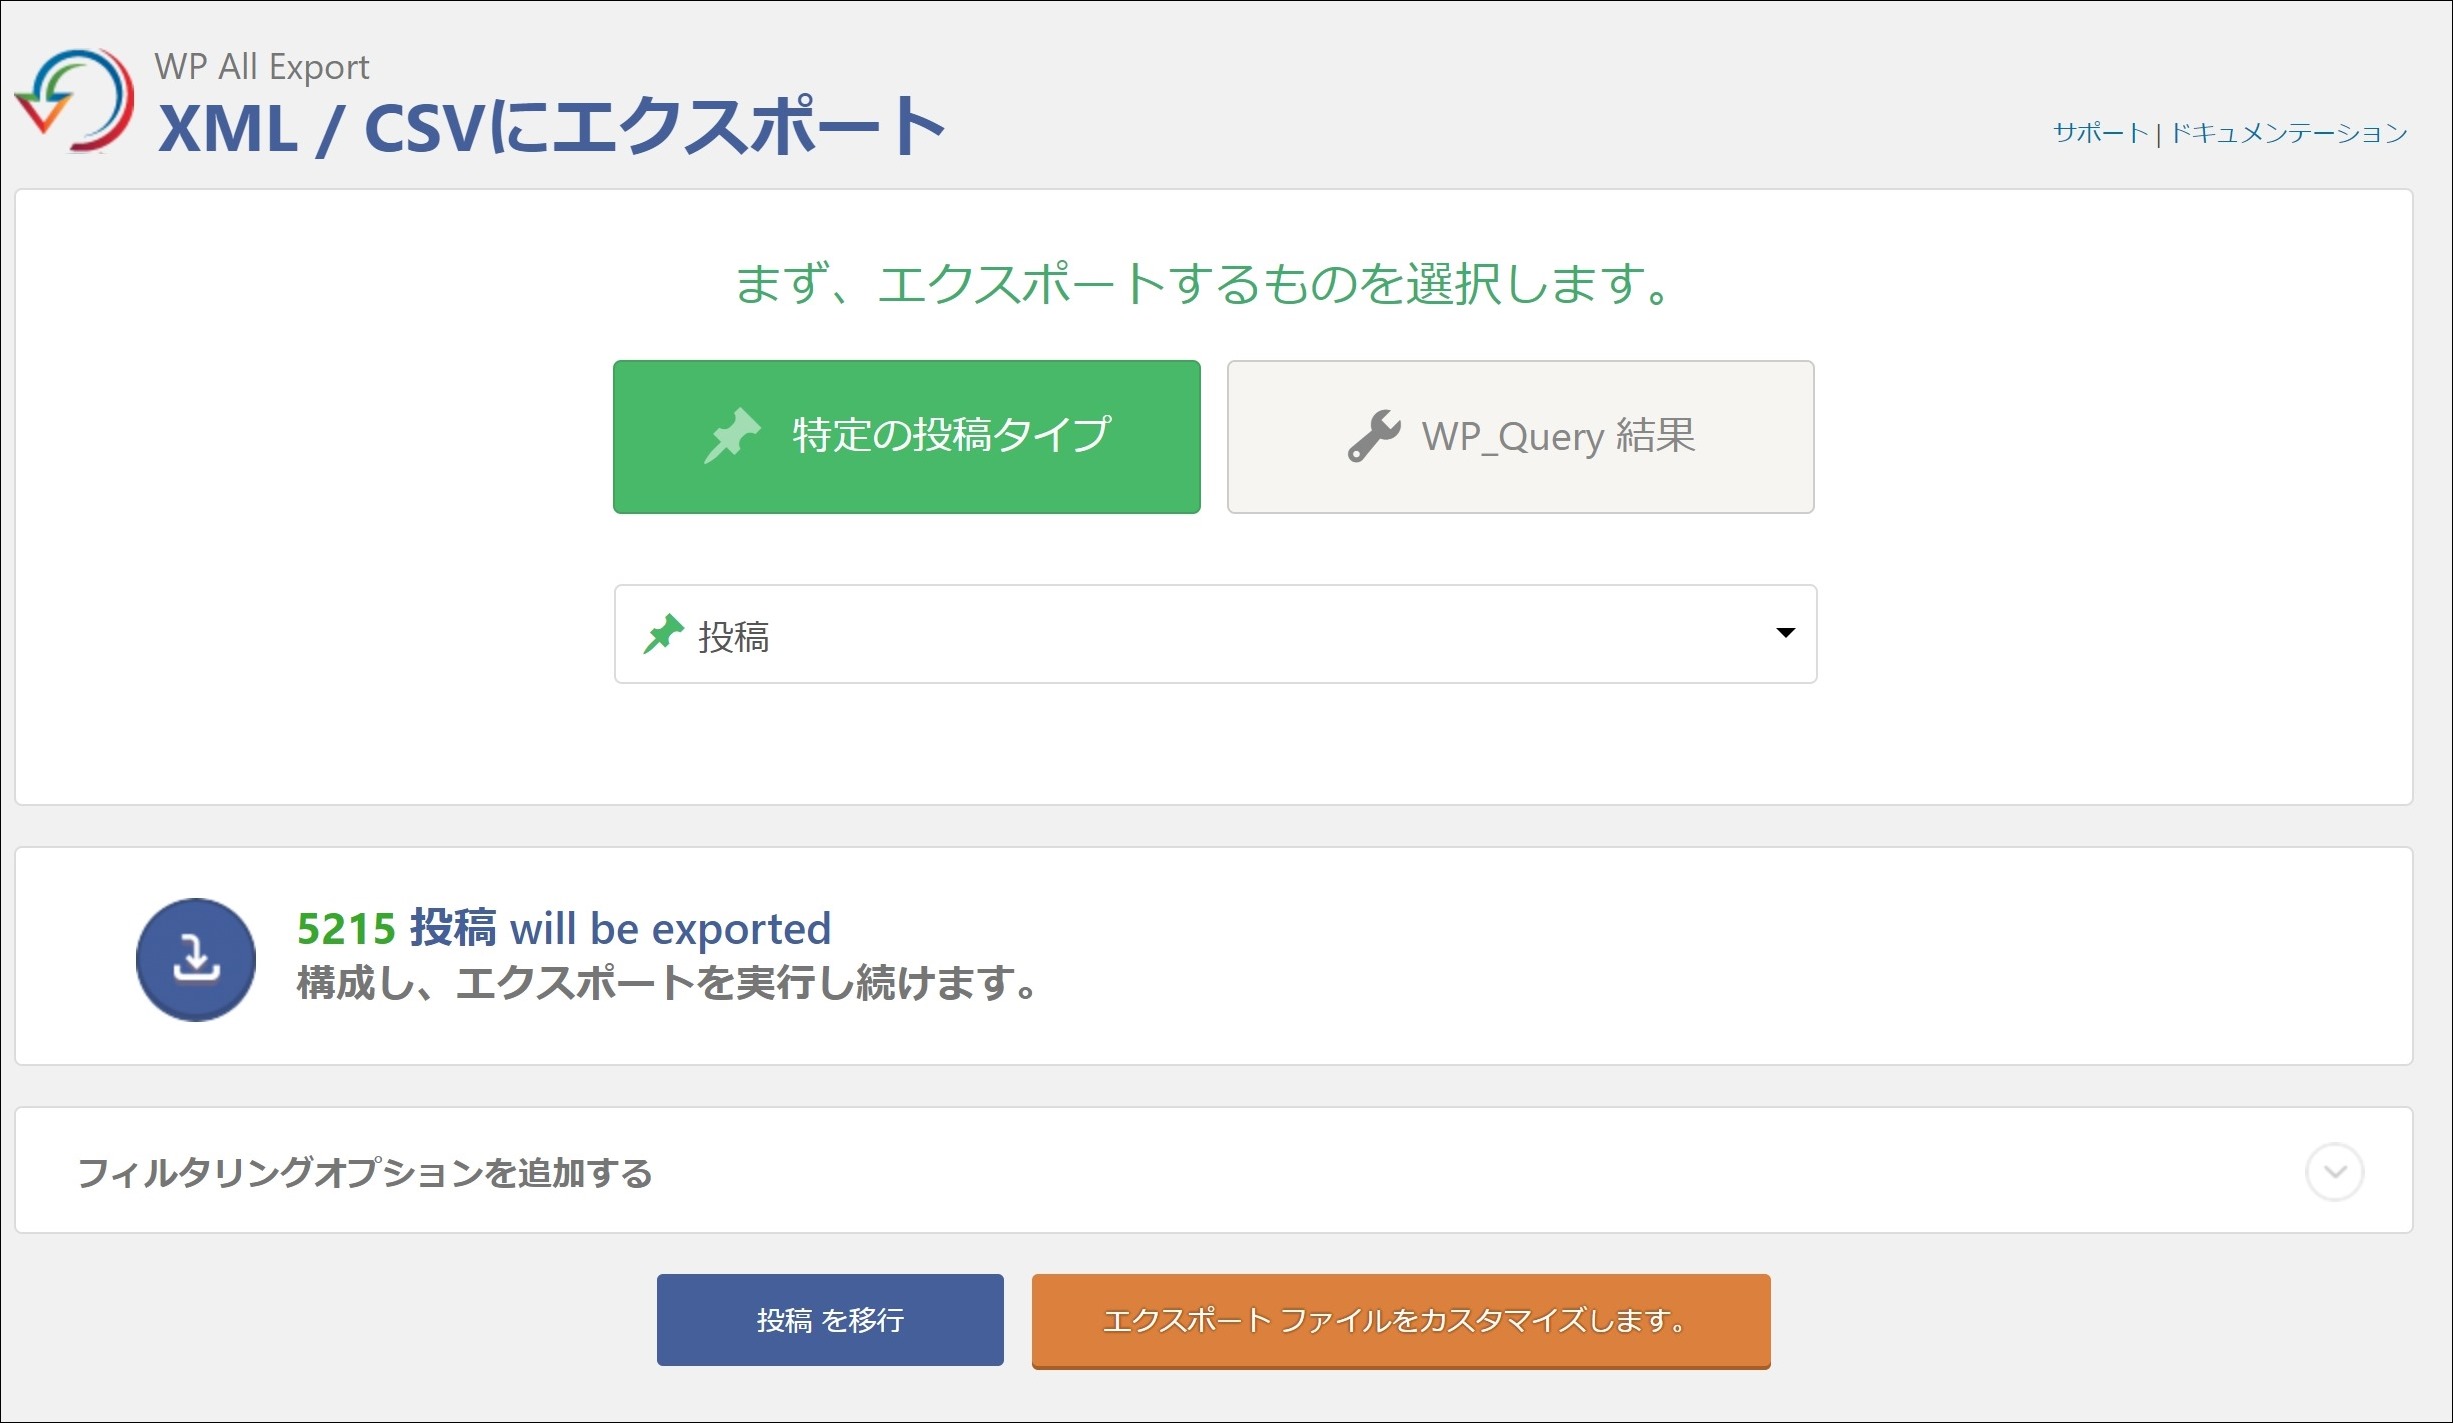This screenshot has width=2453, height=1423.
Task: Click the WP All Export logo icon
Action: click(74, 101)
